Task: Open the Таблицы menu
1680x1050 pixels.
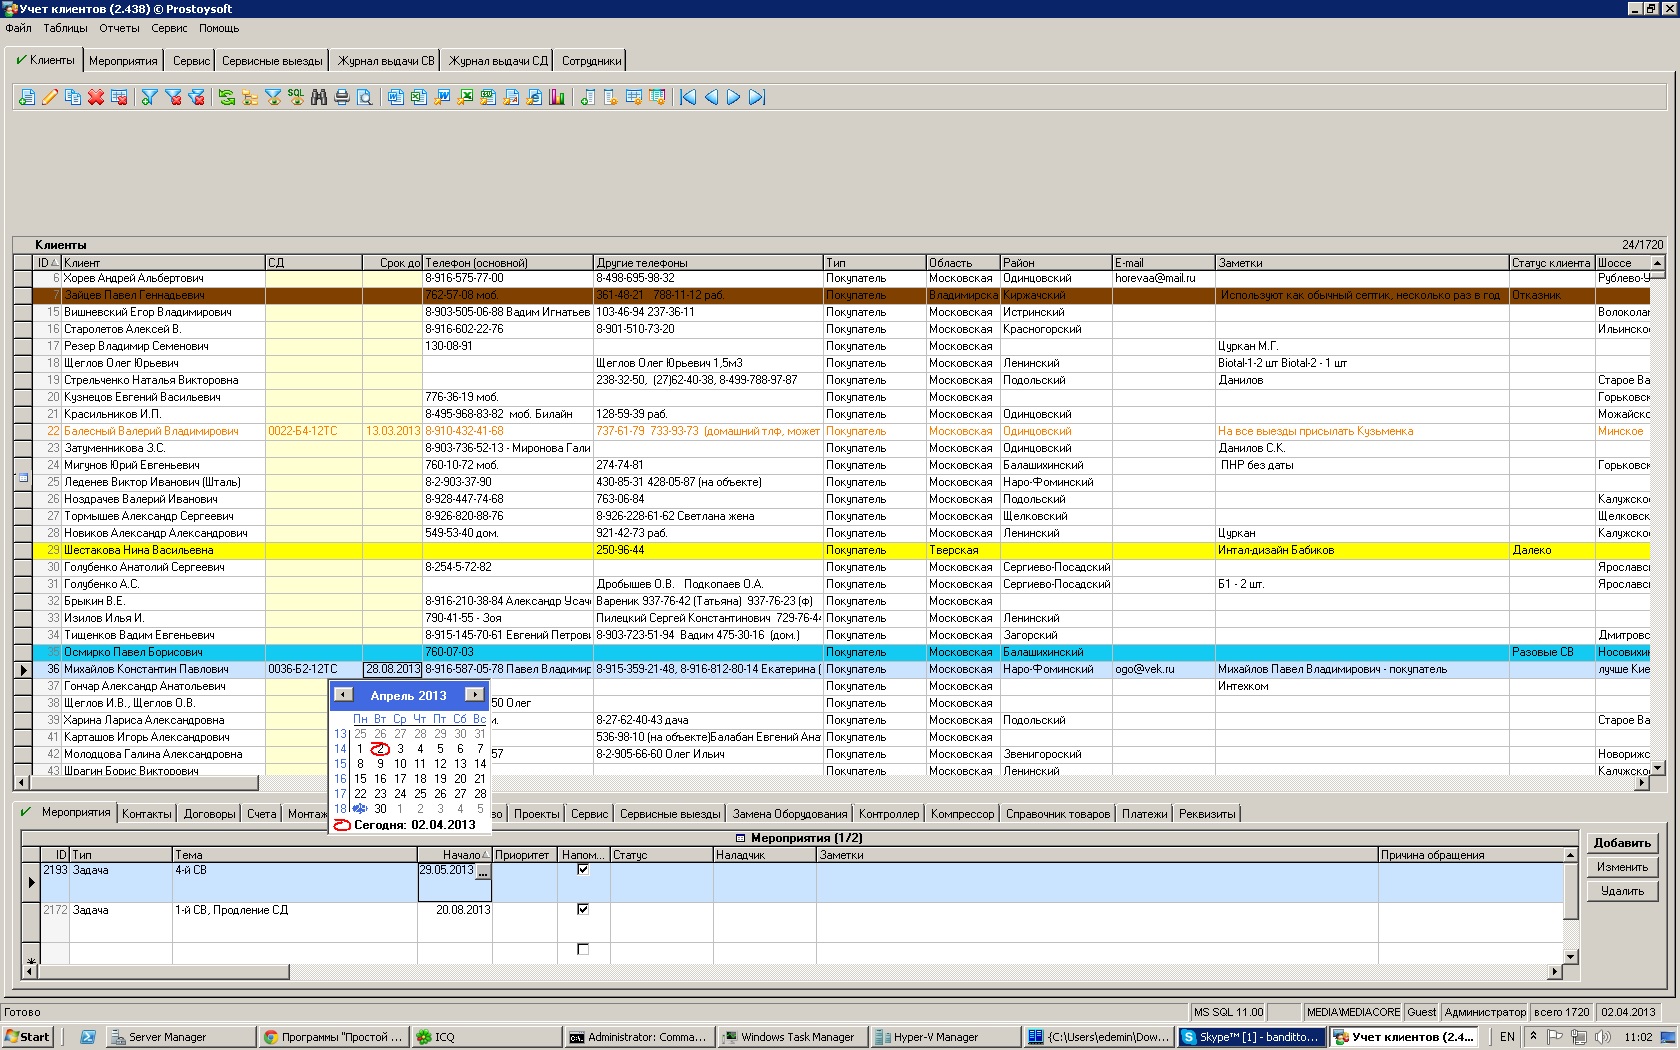Action: coord(65,28)
